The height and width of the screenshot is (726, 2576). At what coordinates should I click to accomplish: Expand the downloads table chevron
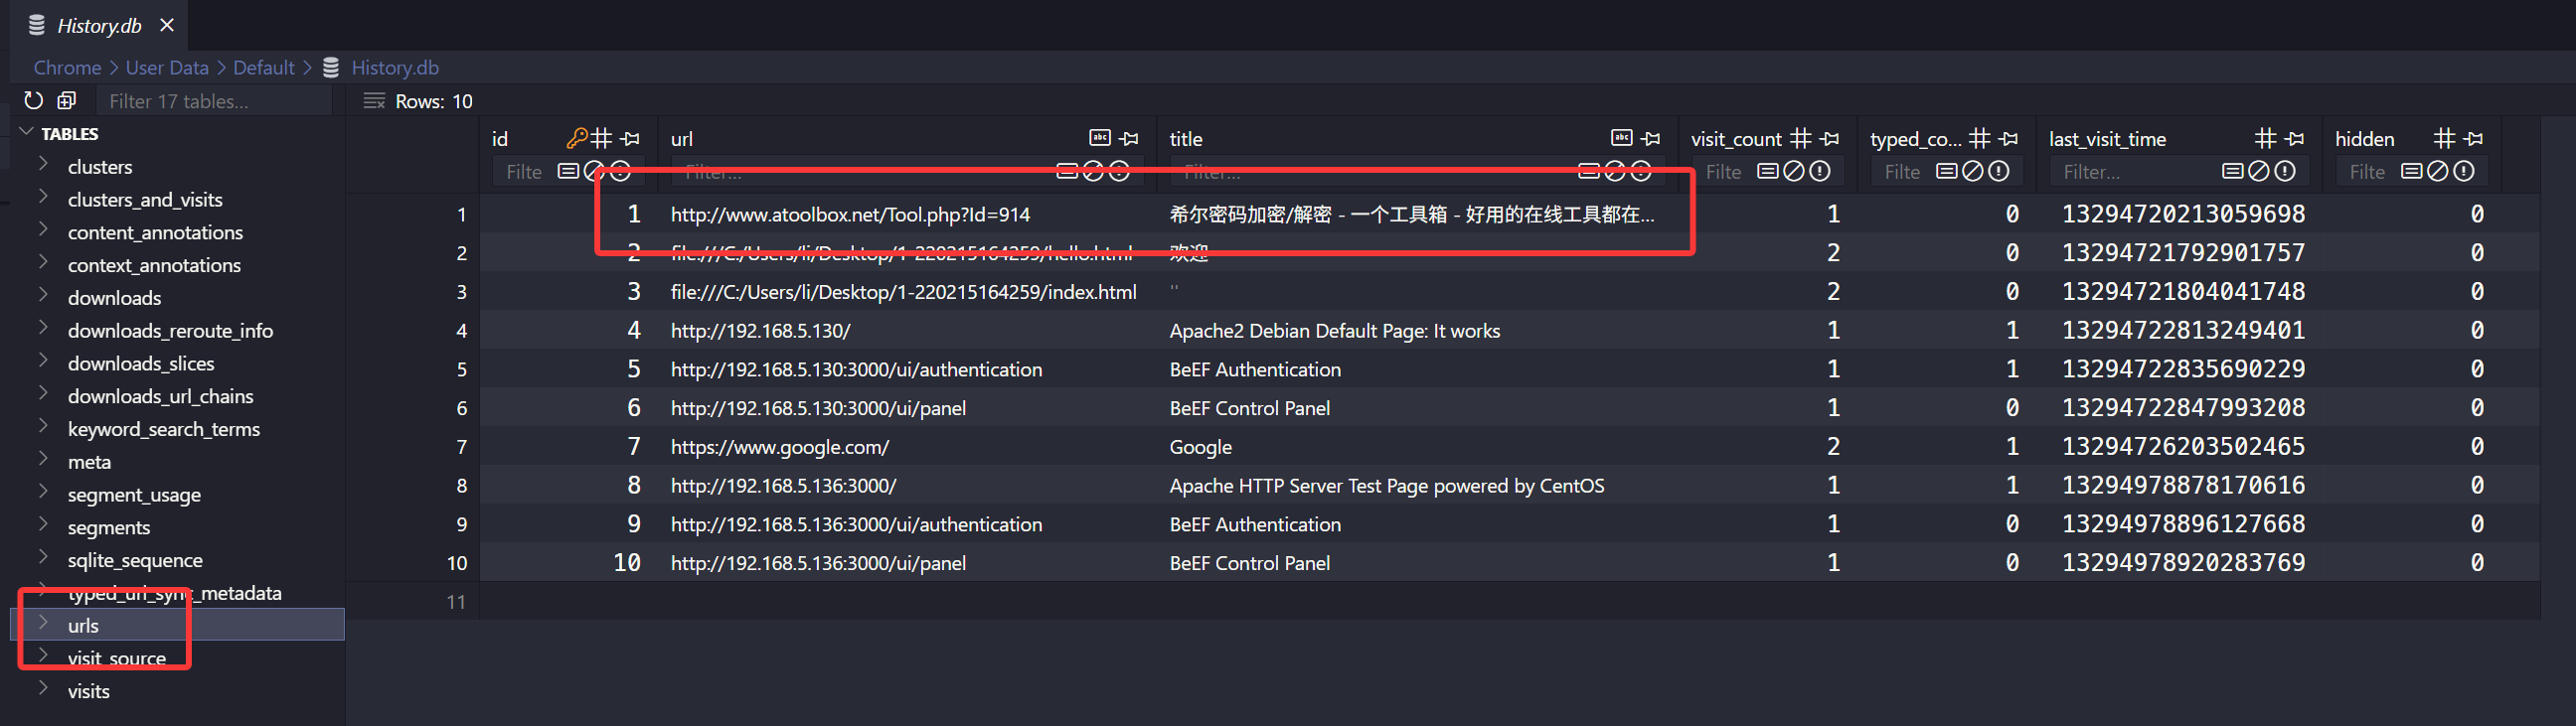click(43, 294)
